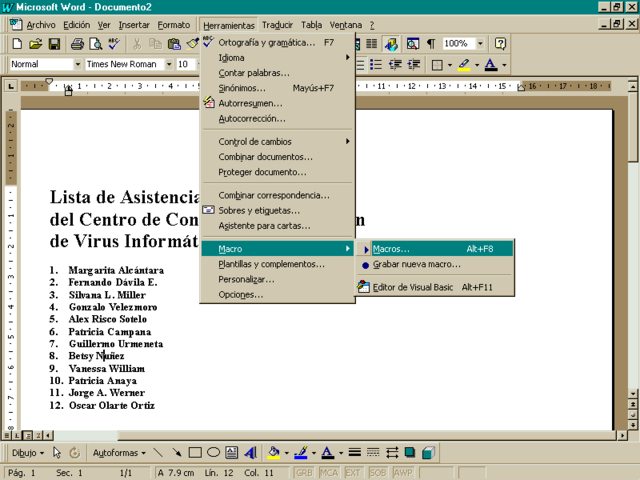The image size is (640, 480).
Task: Open the Style dropdown showing Normal
Action: (x=78, y=64)
